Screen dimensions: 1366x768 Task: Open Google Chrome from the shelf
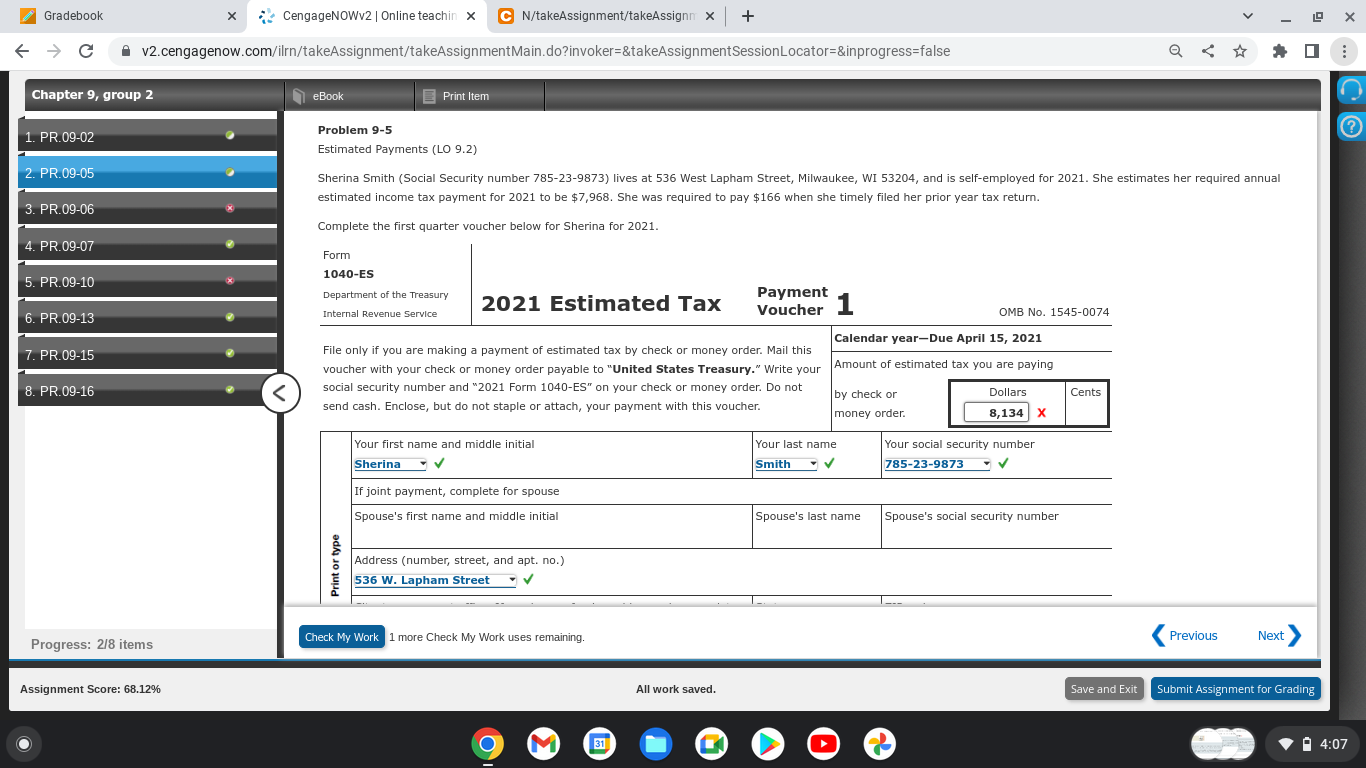pyautogui.click(x=487, y=744)
